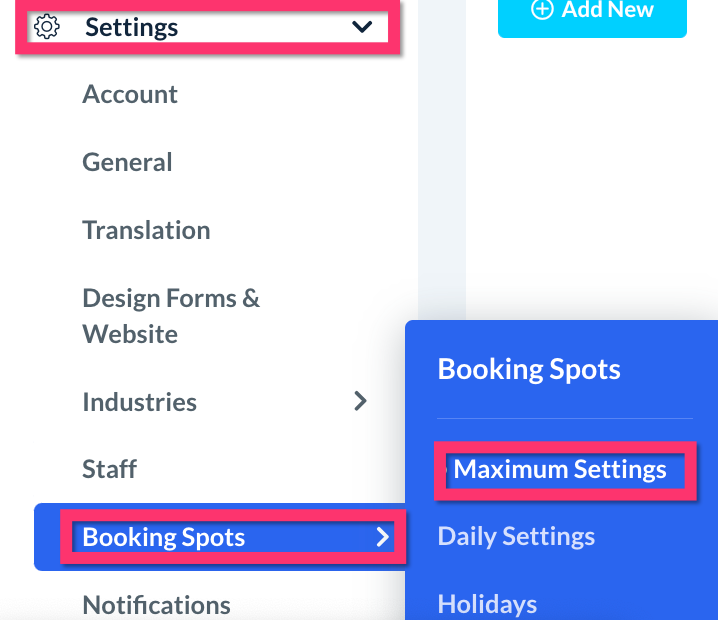Select Booking Spots in the sidebar
Viewport: 718px width, 620px height.
163,538
